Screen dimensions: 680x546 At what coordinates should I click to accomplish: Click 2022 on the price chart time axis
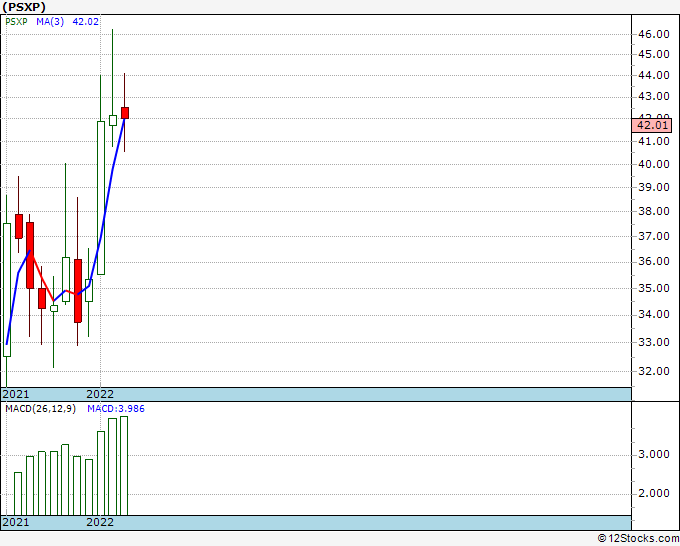click(100, 394)
